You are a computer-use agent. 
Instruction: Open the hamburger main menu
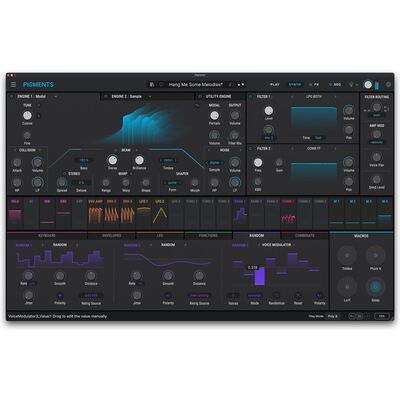pyautogui.click(x=13, y=85)
